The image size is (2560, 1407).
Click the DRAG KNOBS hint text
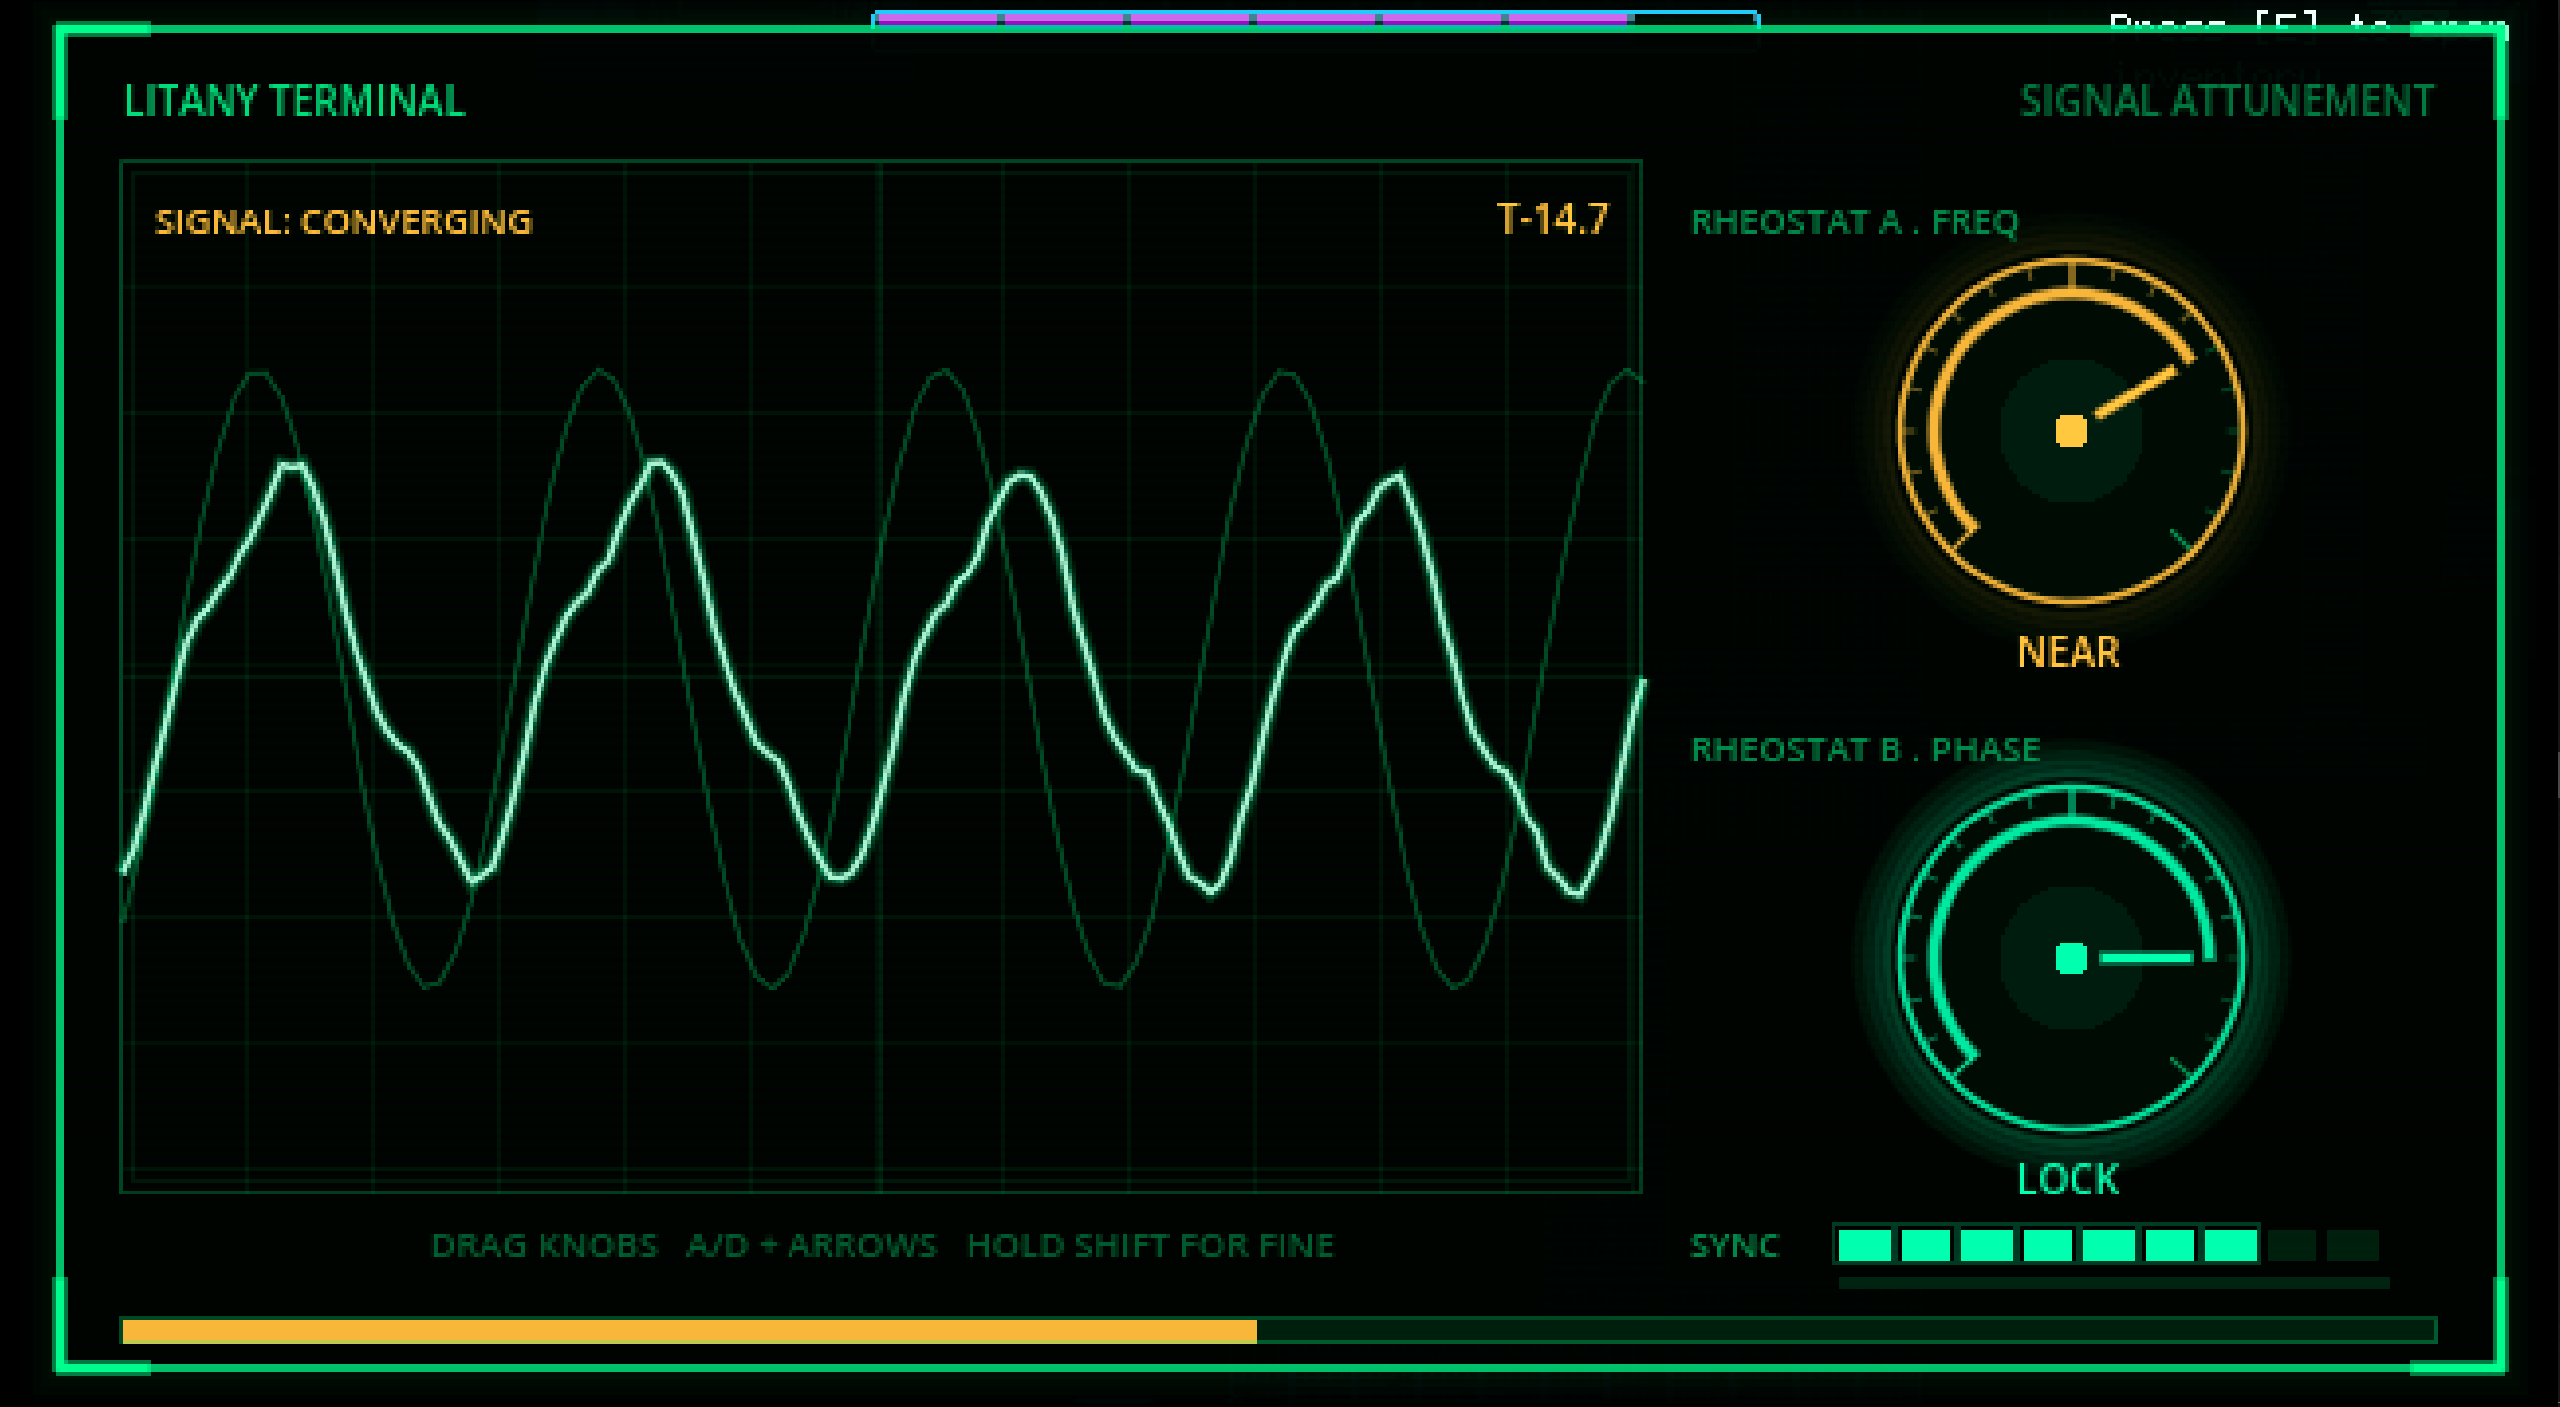coord(545,1246)
